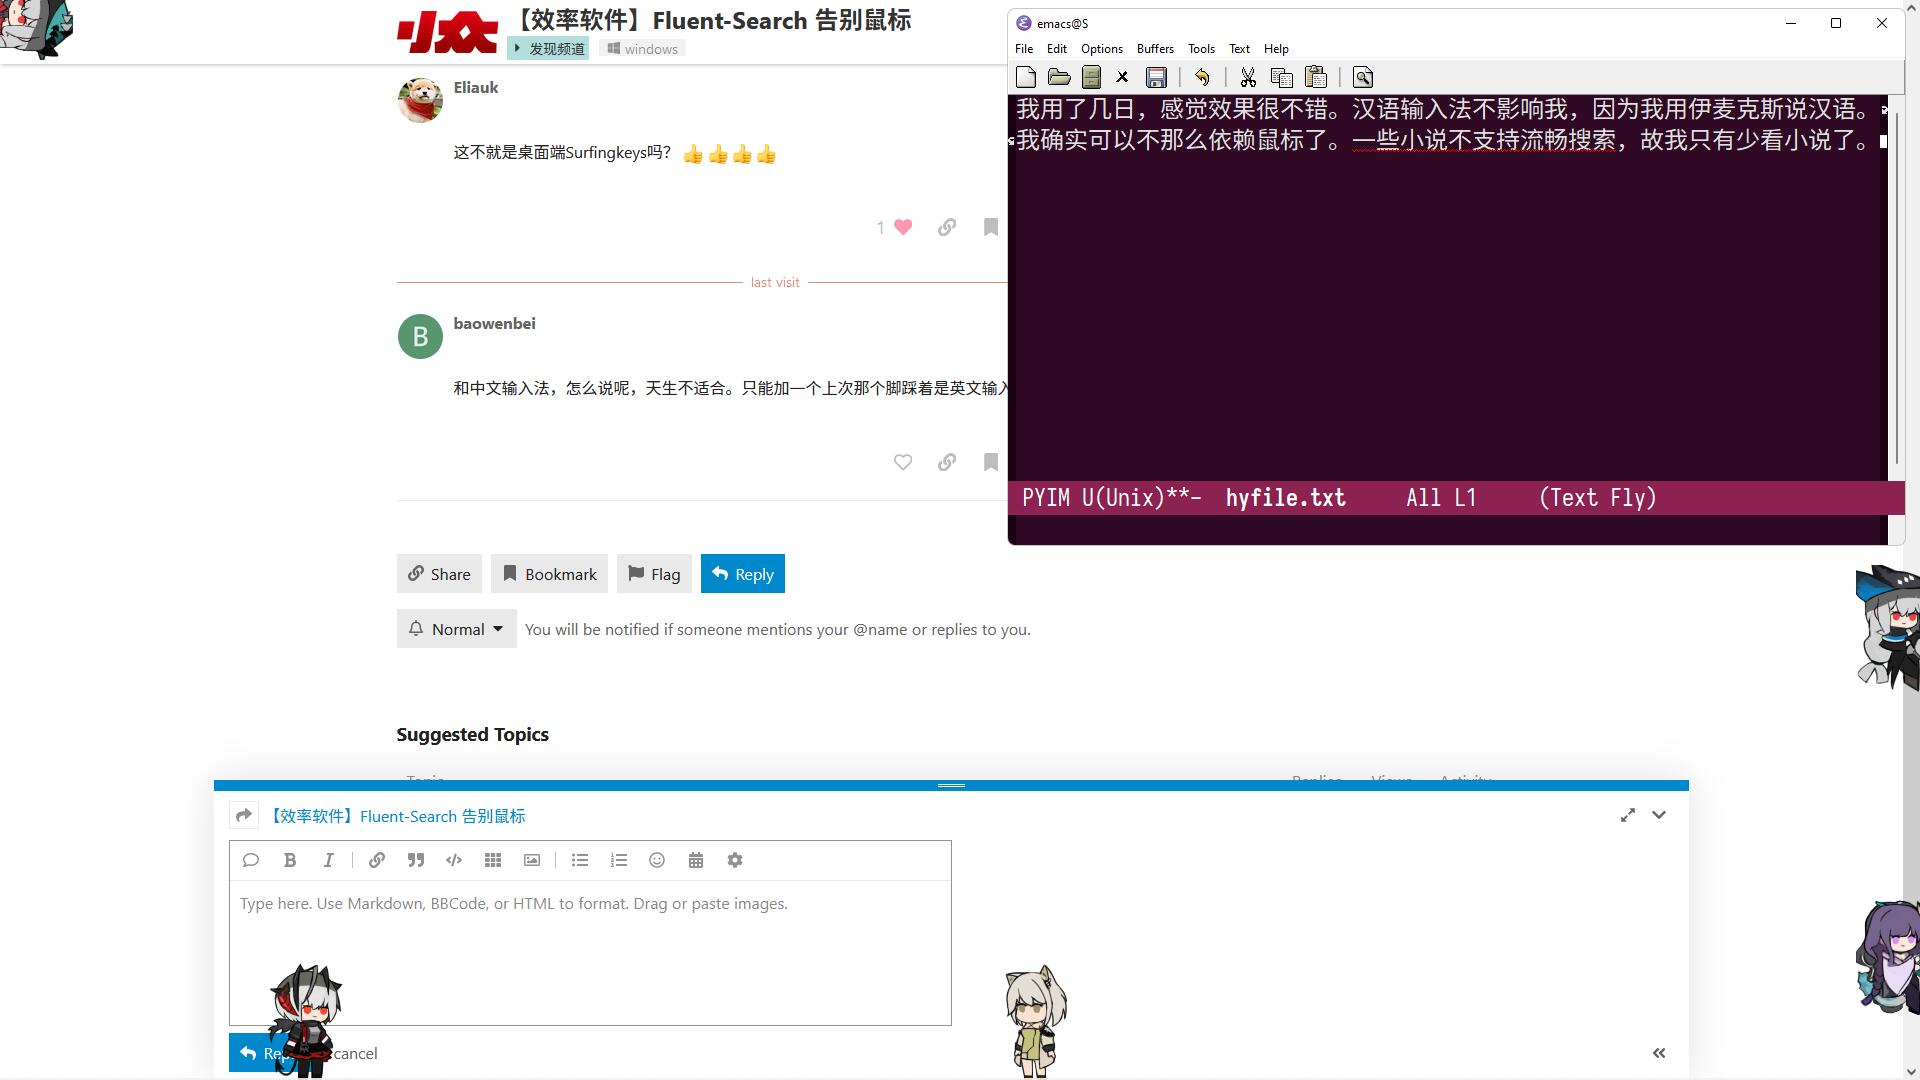Click the blockquote icon in composer
This screenshot has width=1920, height=1080.
click(416, 860)
